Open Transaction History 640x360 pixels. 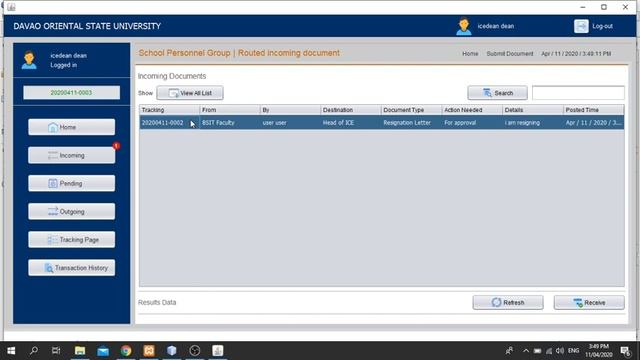pos(71,268)
